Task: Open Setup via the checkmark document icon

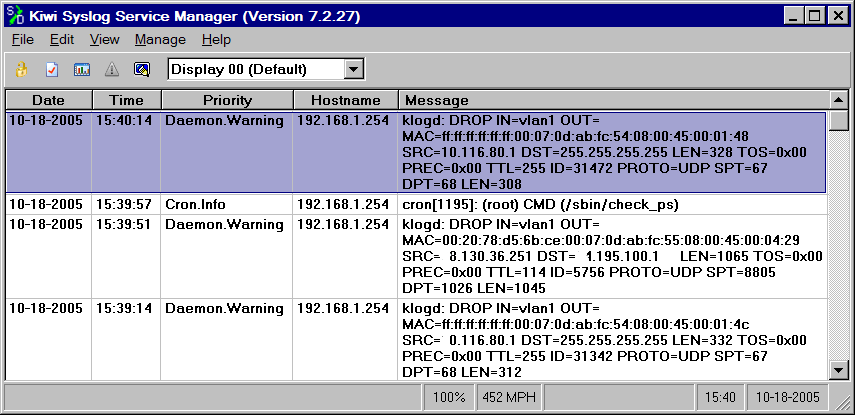Action: [52, 70]
